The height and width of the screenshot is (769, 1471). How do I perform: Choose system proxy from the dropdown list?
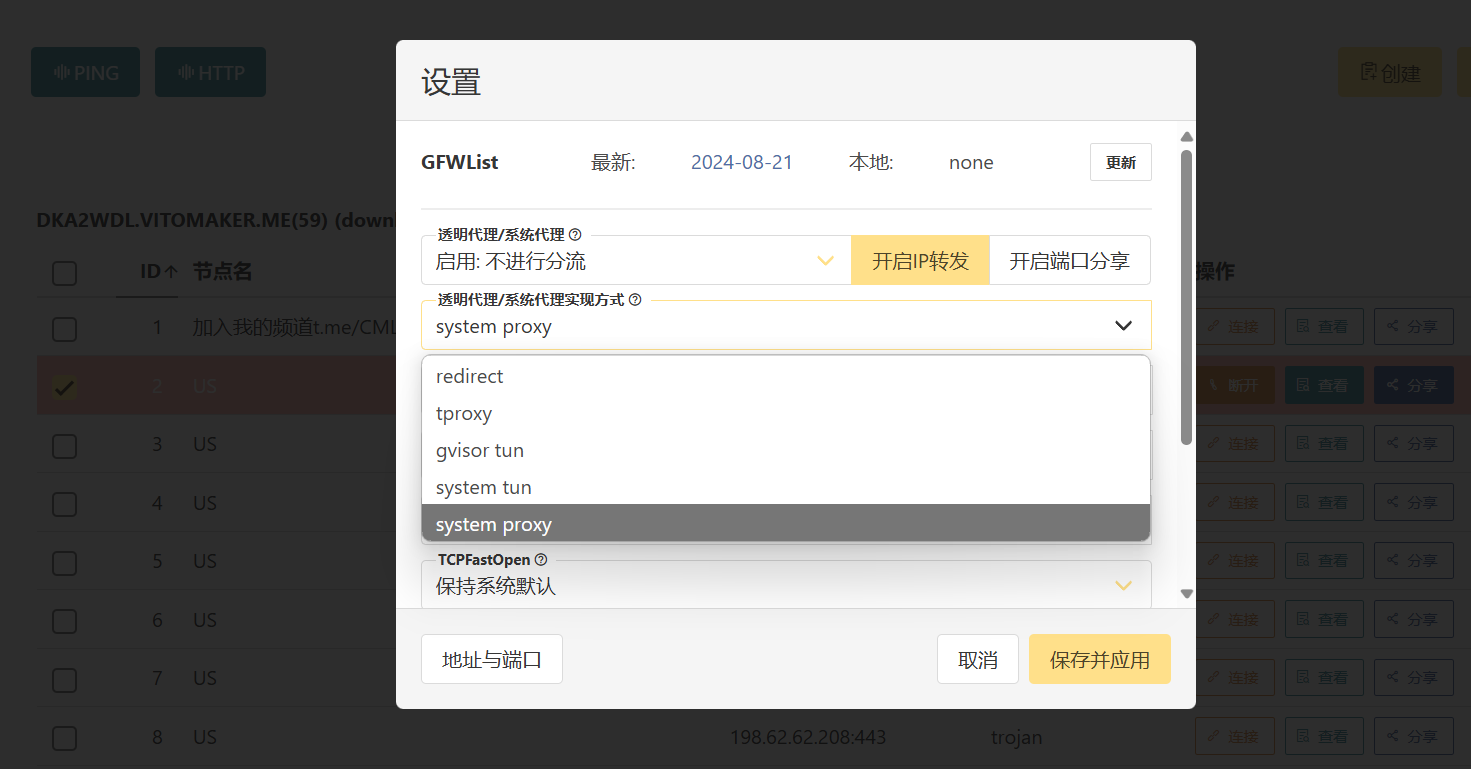(x=786, y=523)
